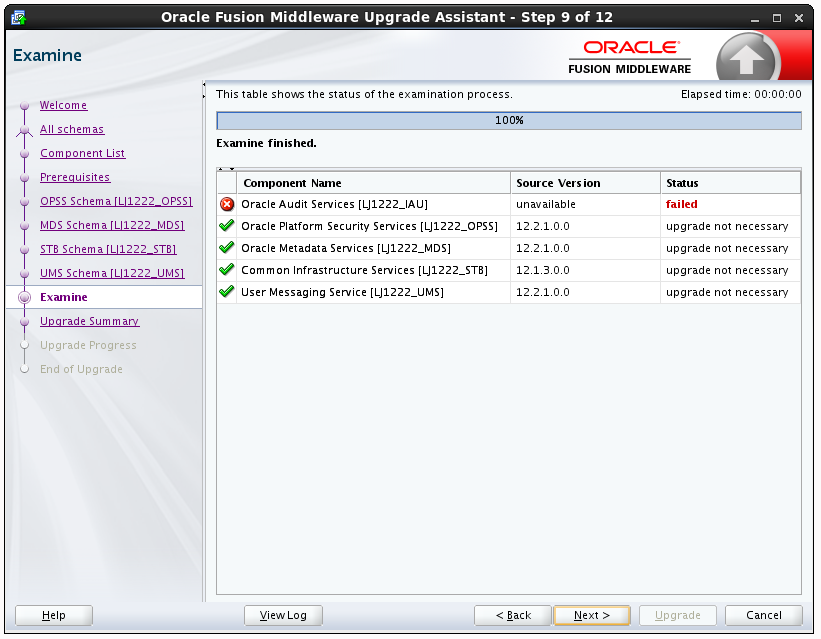The width and height of the screenshot is (821, 639).
Task: Click the 100% examination progress bar
Action: point(509,120)
